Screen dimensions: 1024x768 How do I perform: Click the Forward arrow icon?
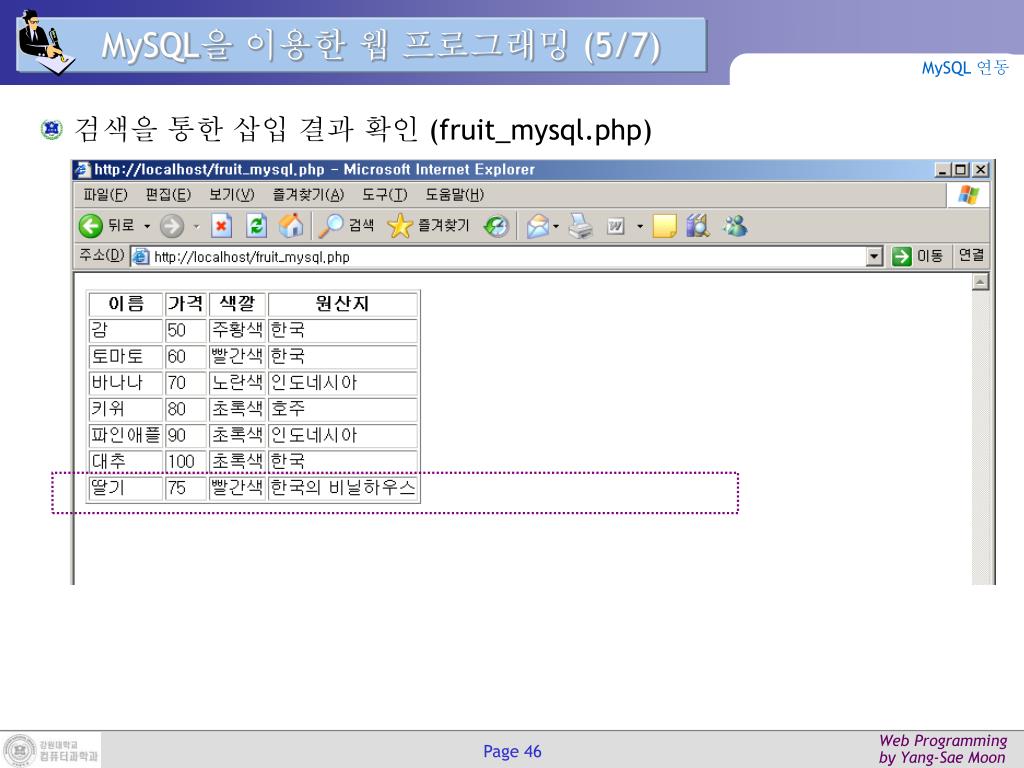tap(172, 226)
